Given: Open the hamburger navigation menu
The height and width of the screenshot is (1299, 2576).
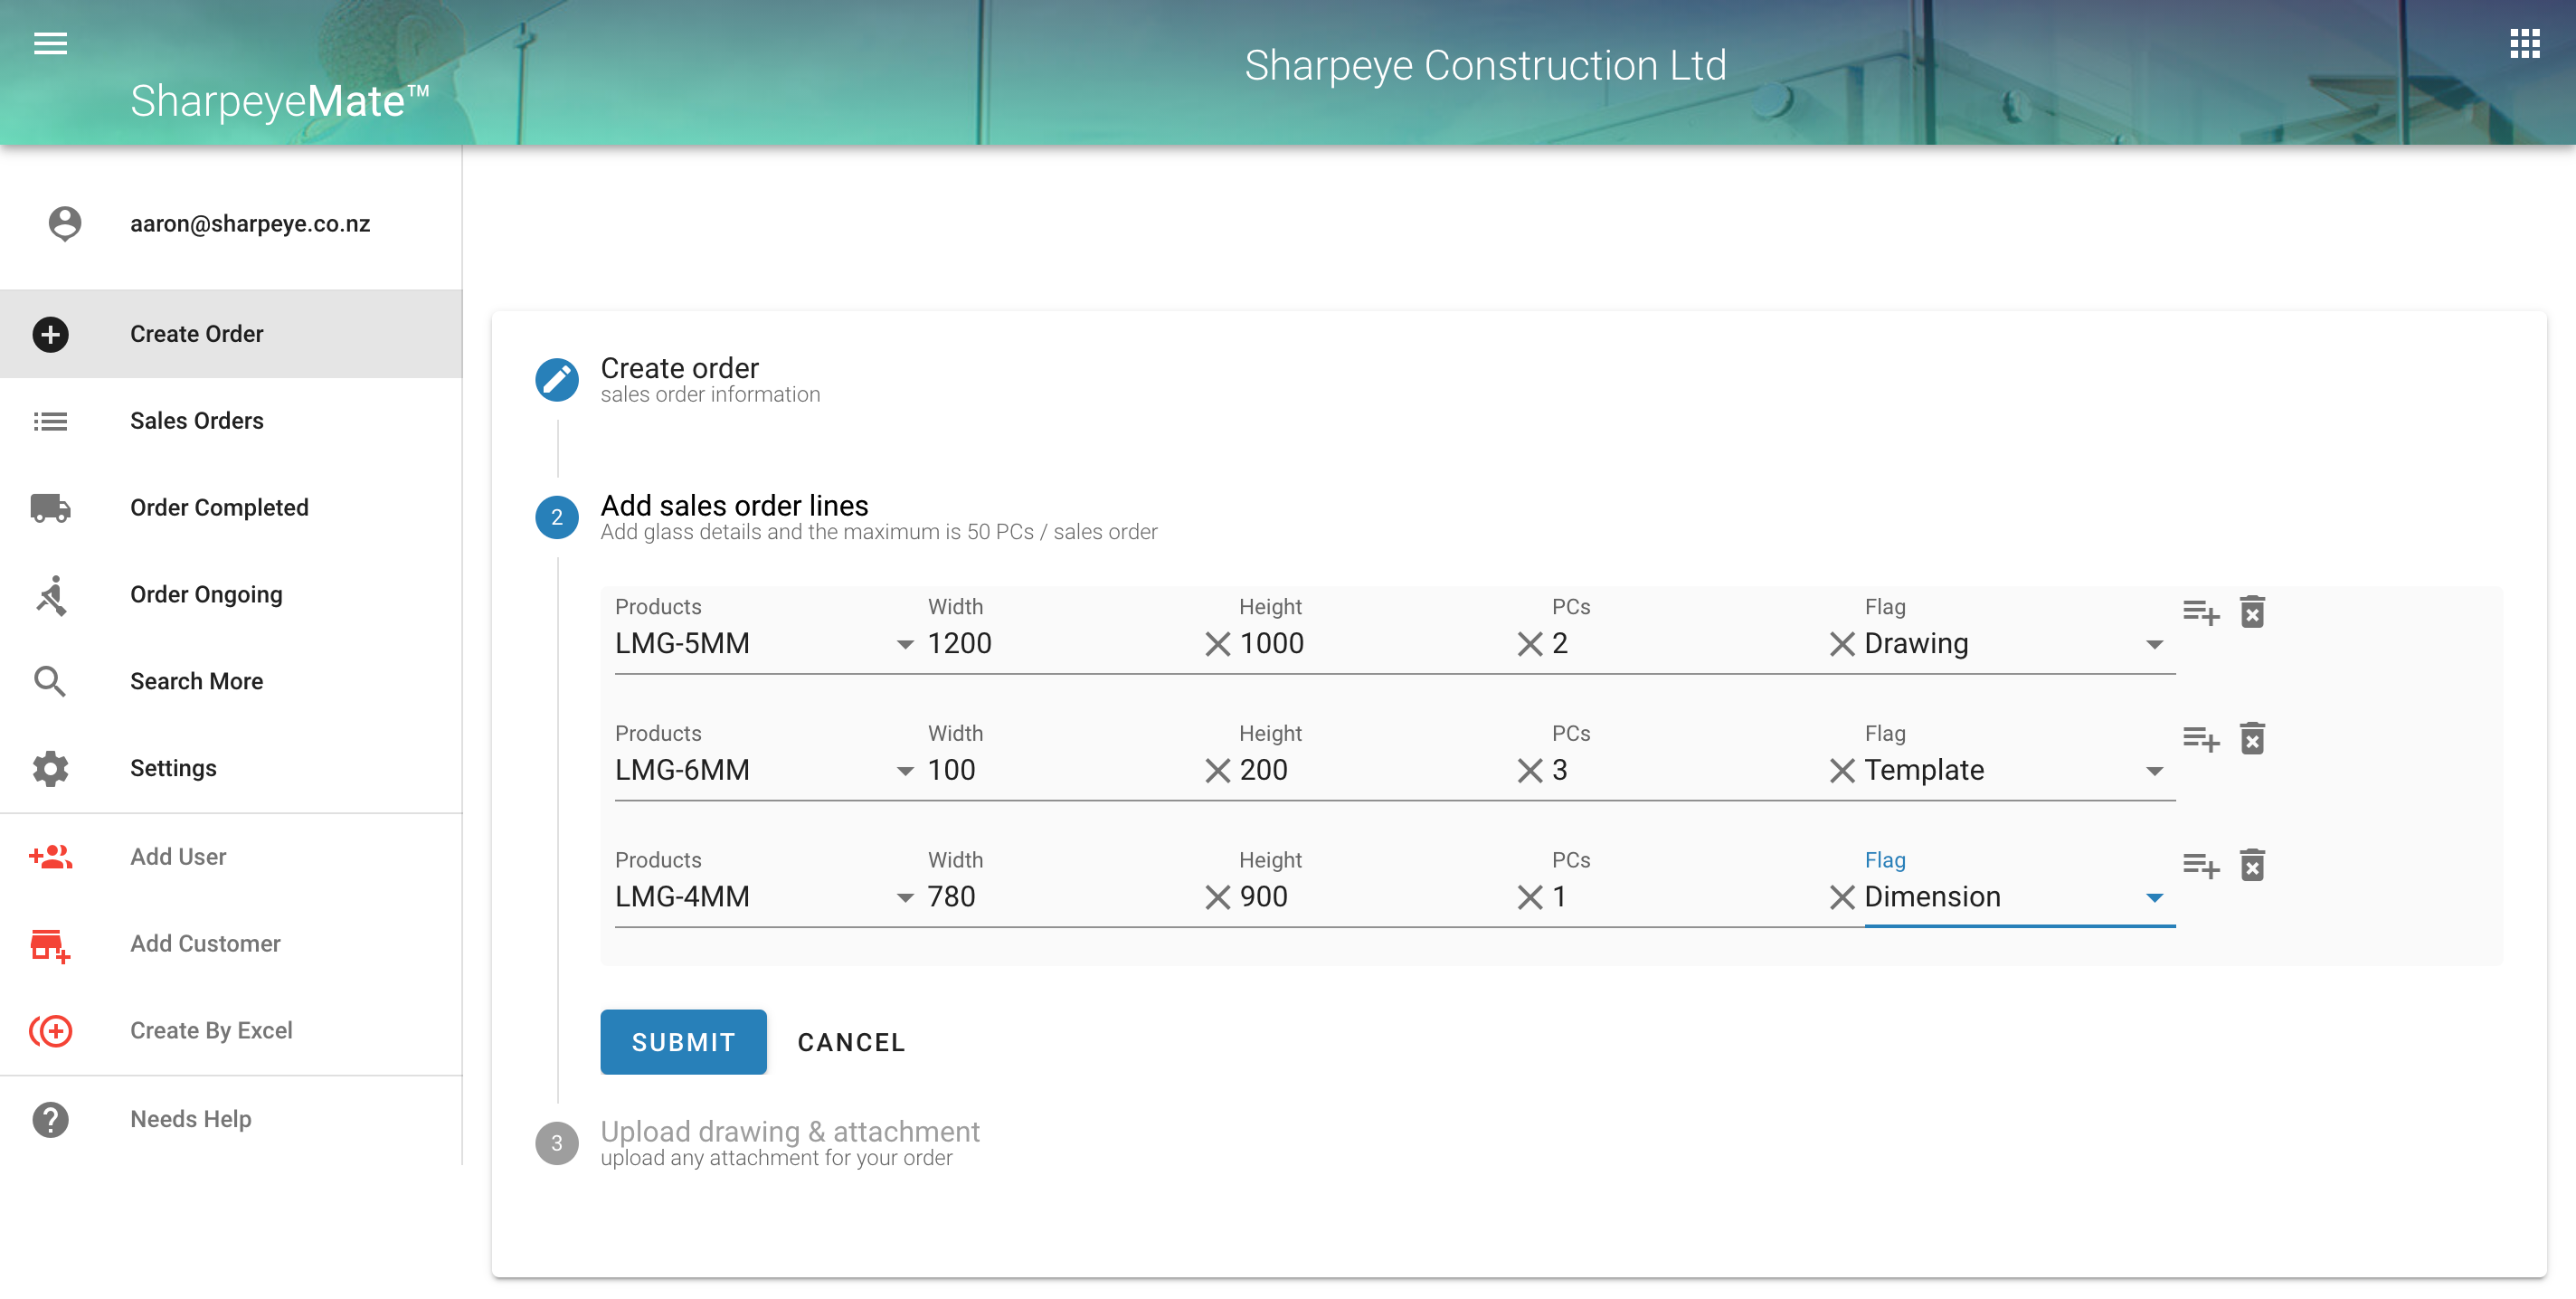Looking at the screenshot, I should coord(50,43).
